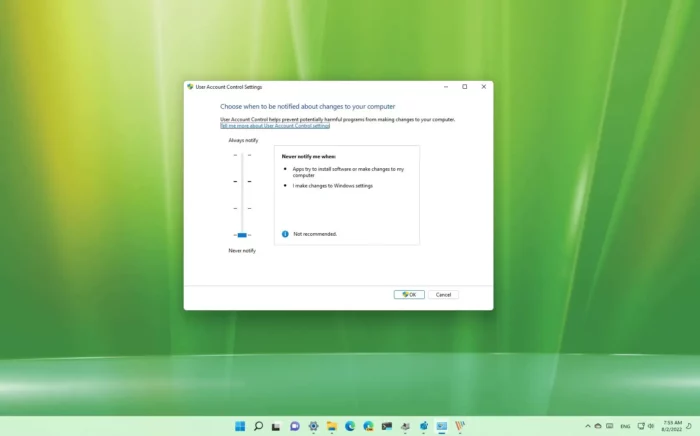Click the OK button with shield

[x=409, y=295]
